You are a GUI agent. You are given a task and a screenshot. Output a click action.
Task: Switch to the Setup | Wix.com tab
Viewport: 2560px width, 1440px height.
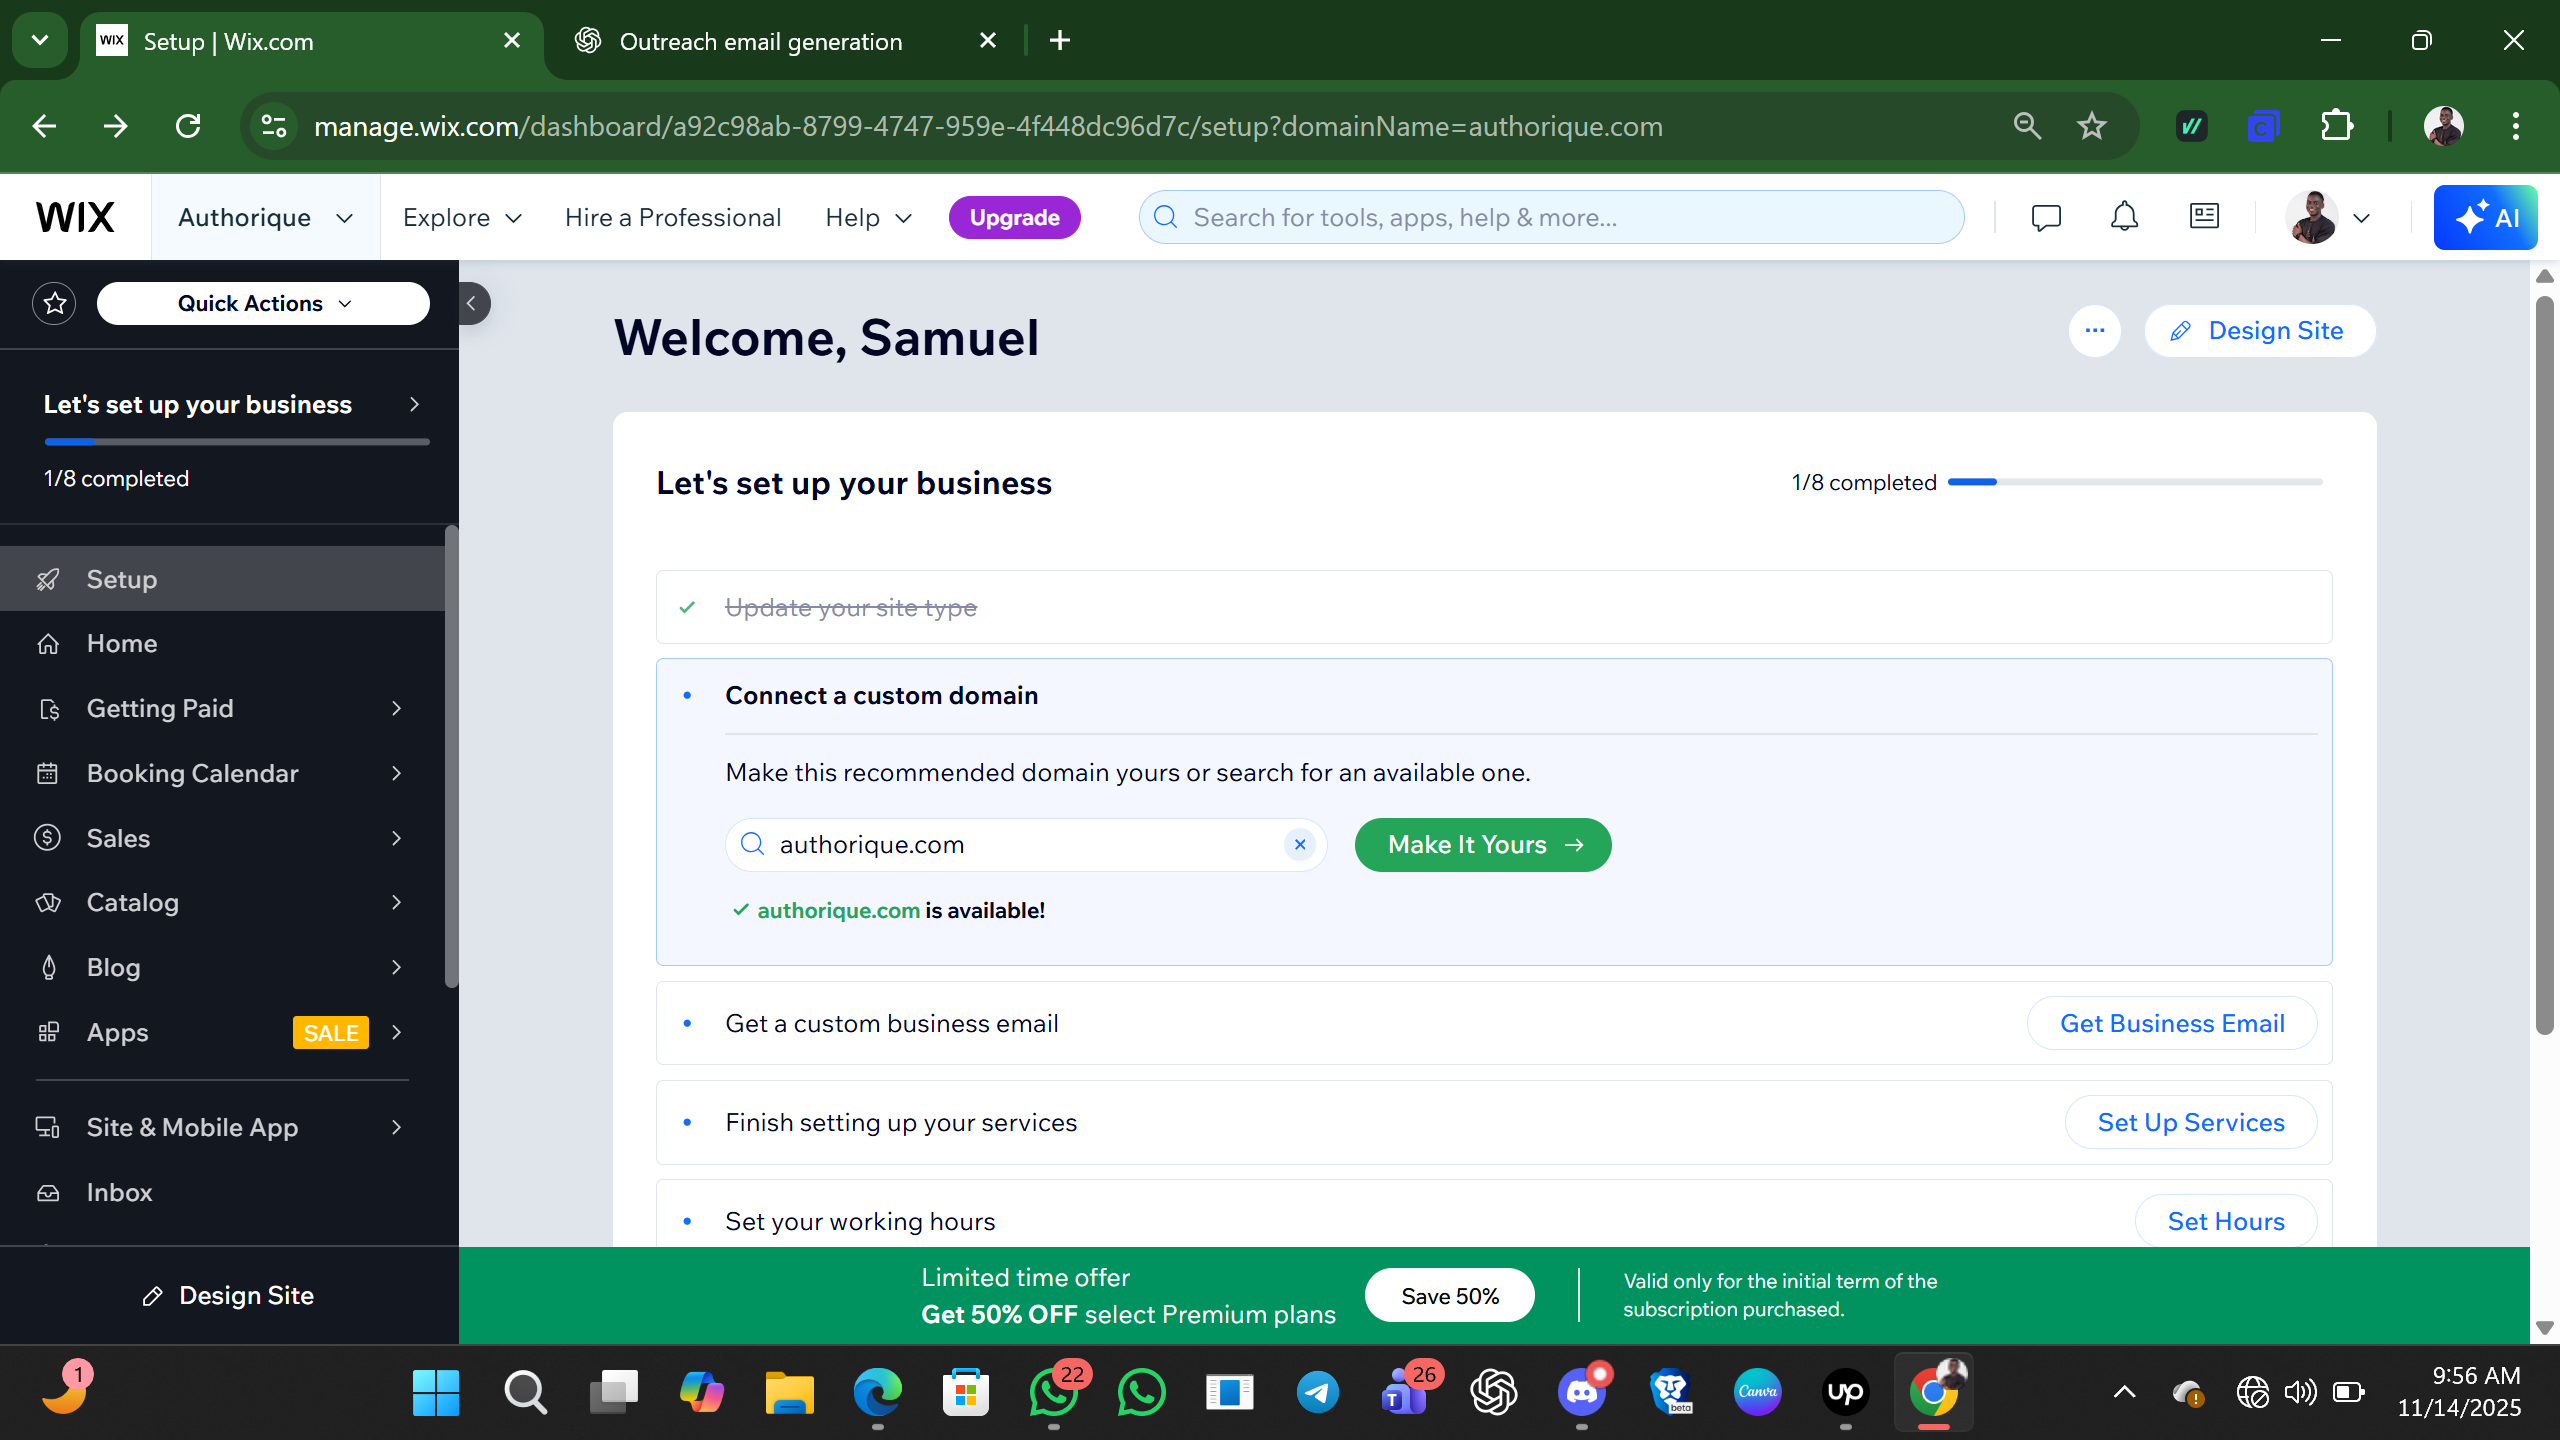310,41
